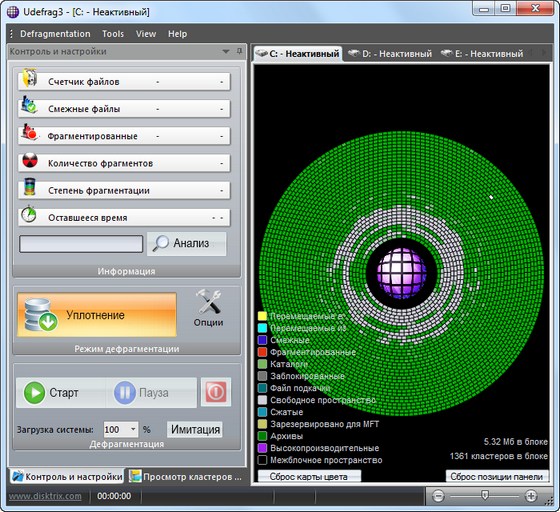The height and width of the screenshot is (512, 560).
Task: Click the Имитация button
Action: 195,429
